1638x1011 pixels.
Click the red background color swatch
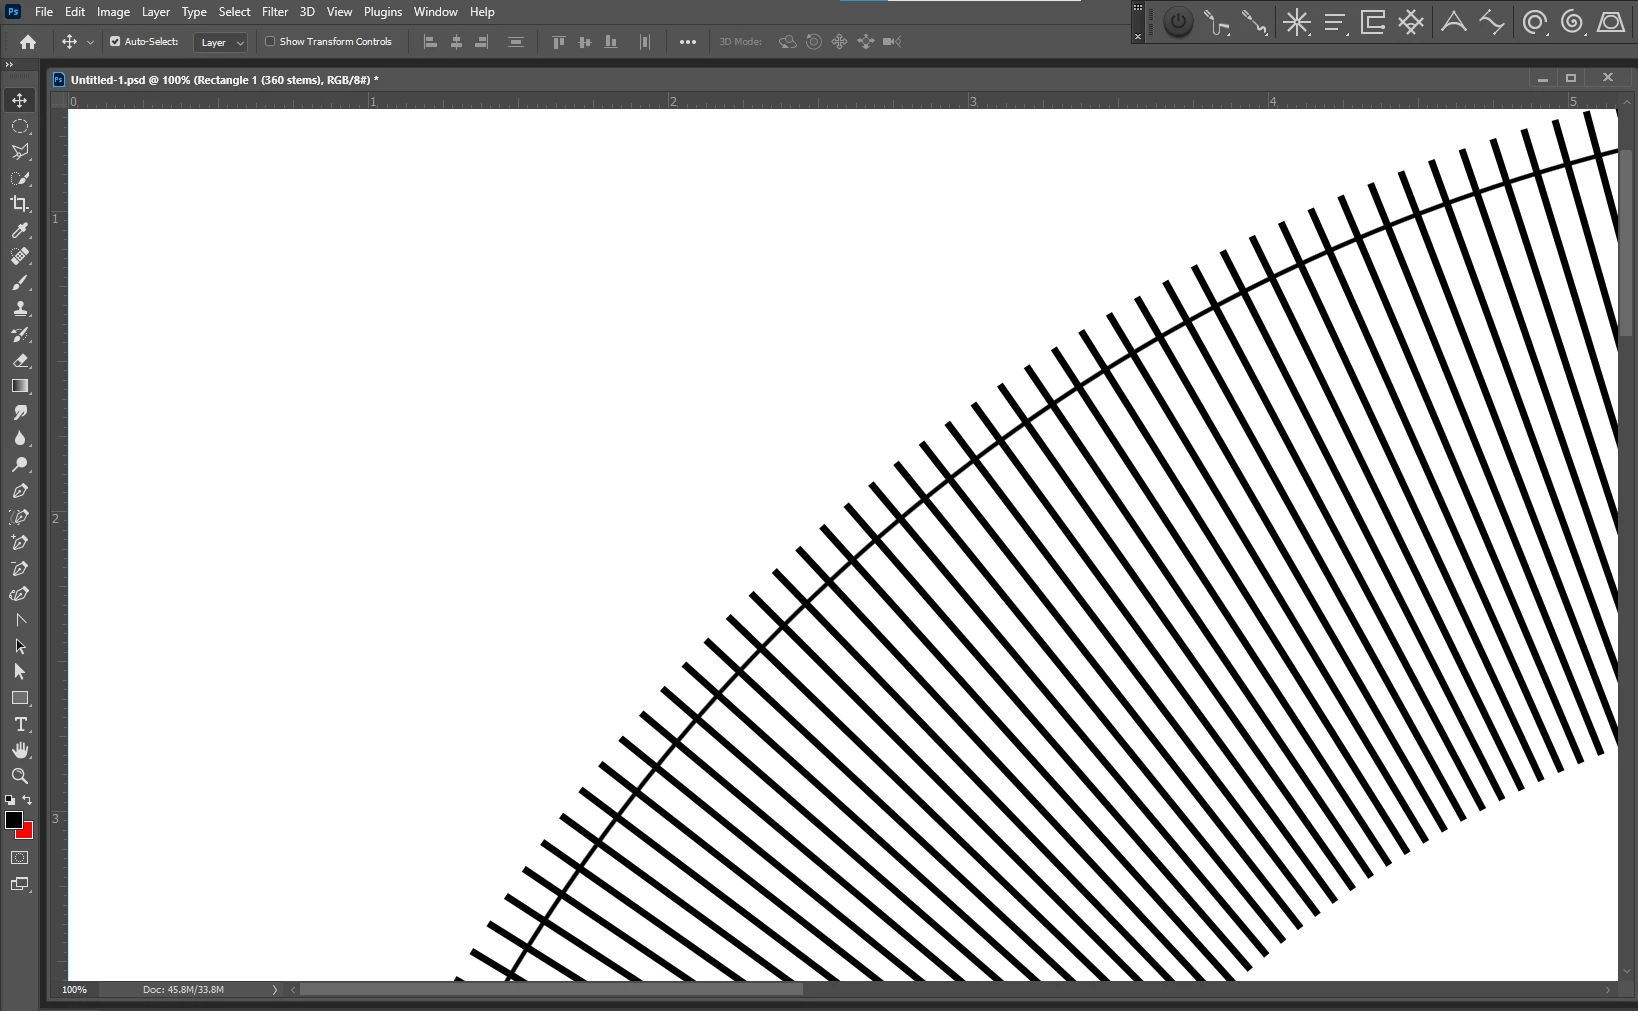[27, 832]
